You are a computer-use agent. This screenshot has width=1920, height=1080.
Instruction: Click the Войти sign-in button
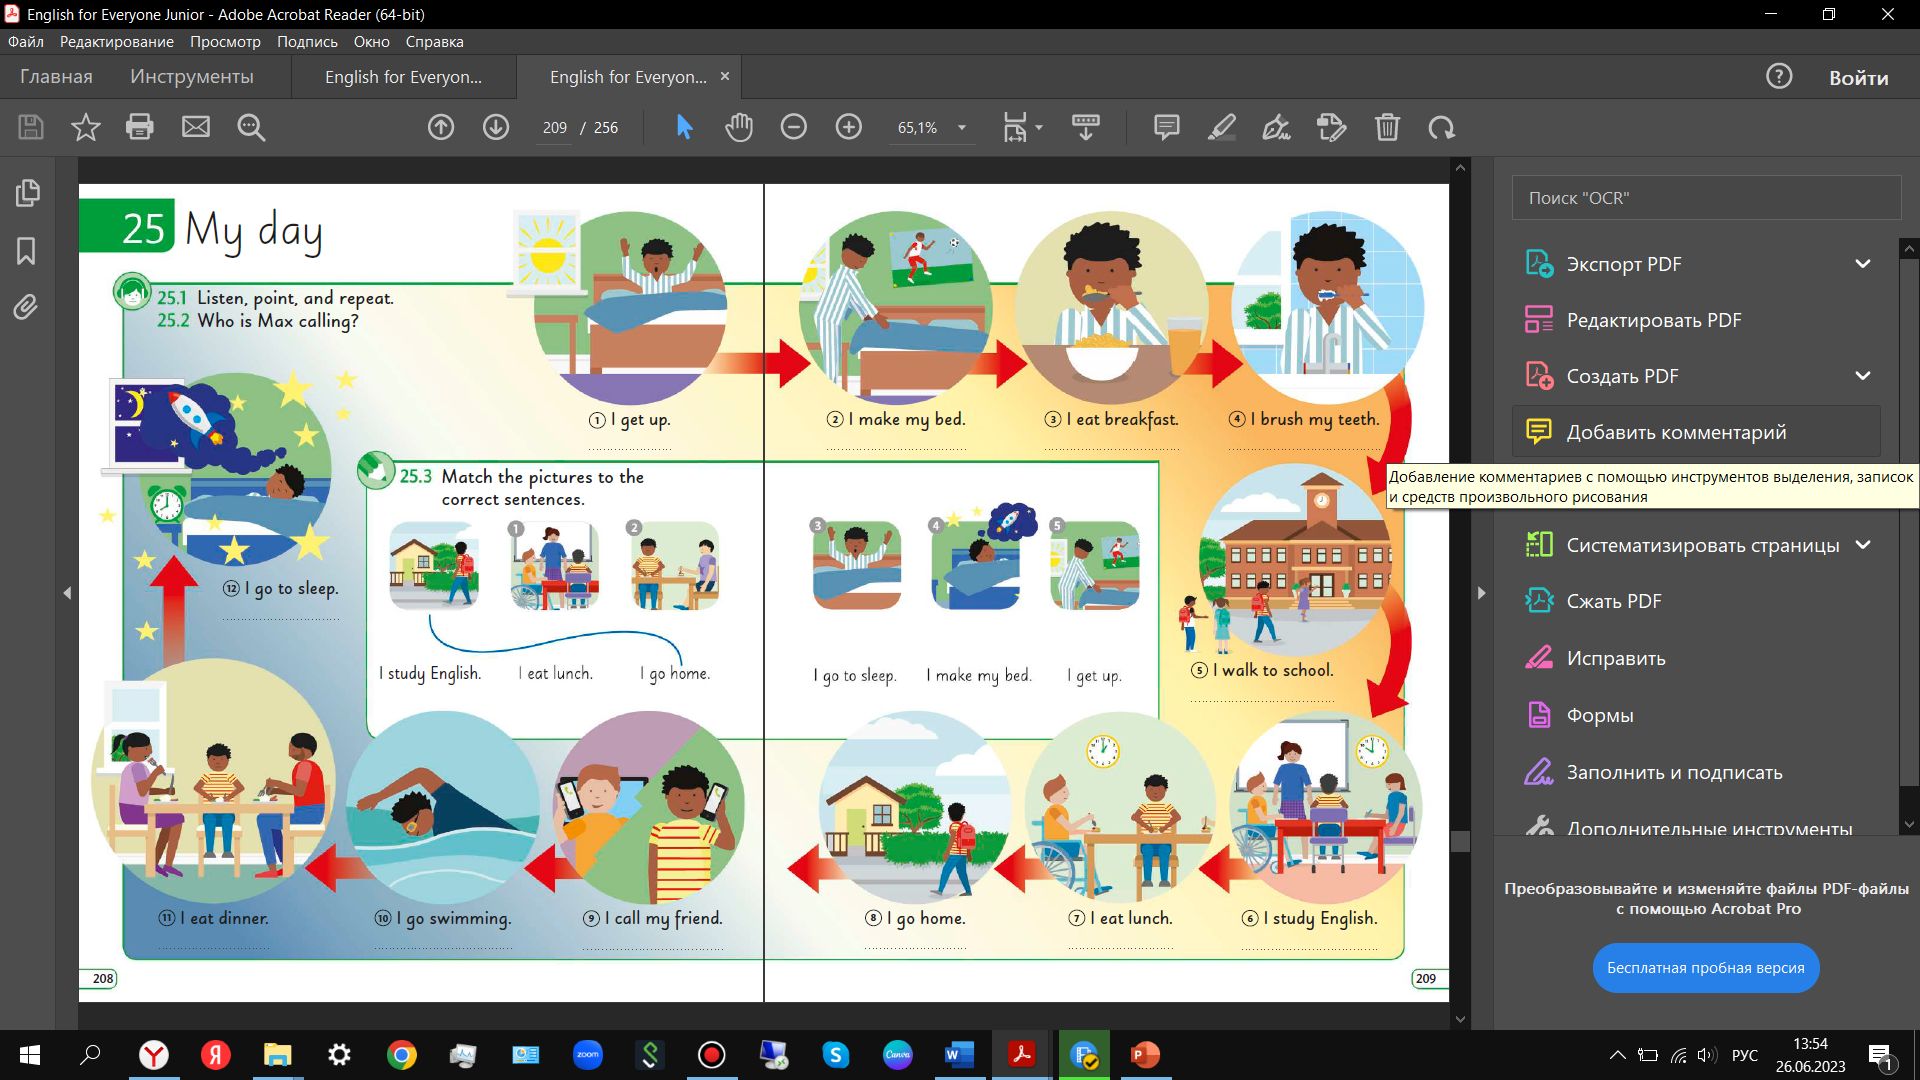click(1858, 78)
